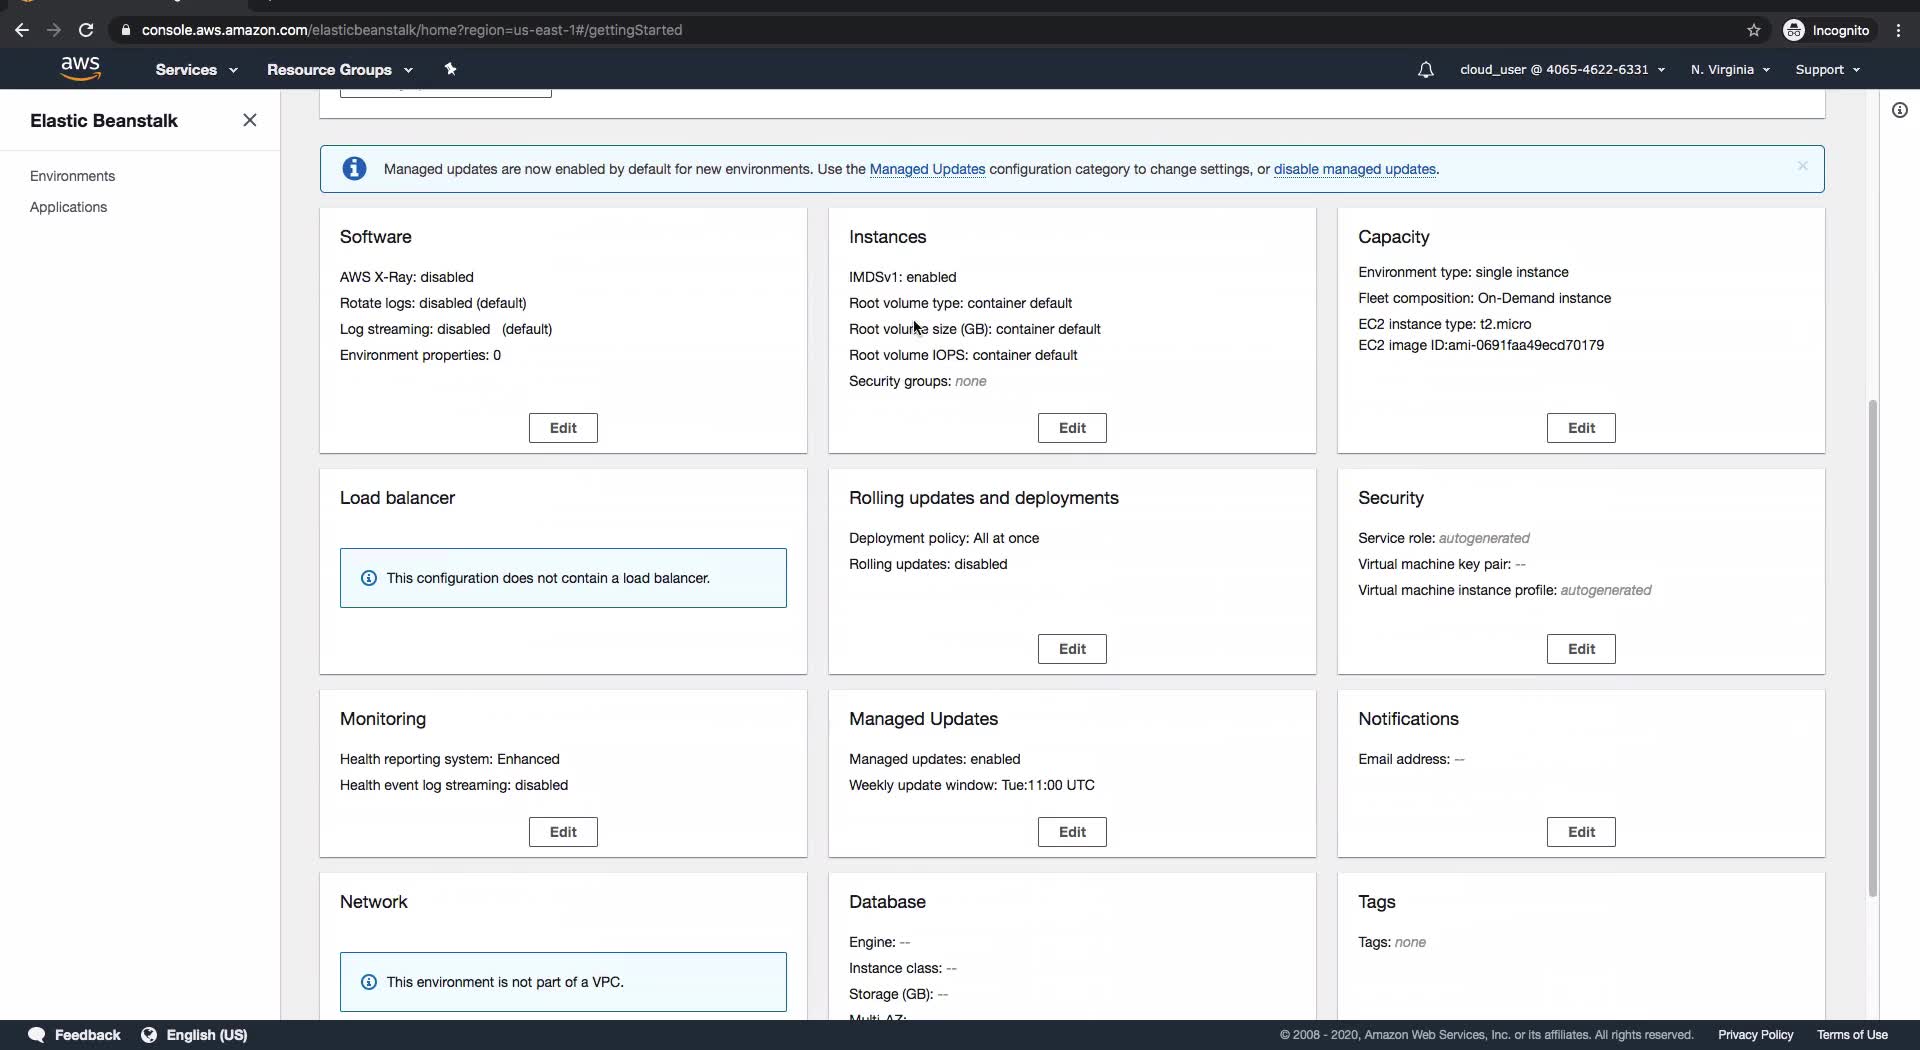Click the page vertical scrollbar
1920x1050 pixels.
tap(1873, 648)
